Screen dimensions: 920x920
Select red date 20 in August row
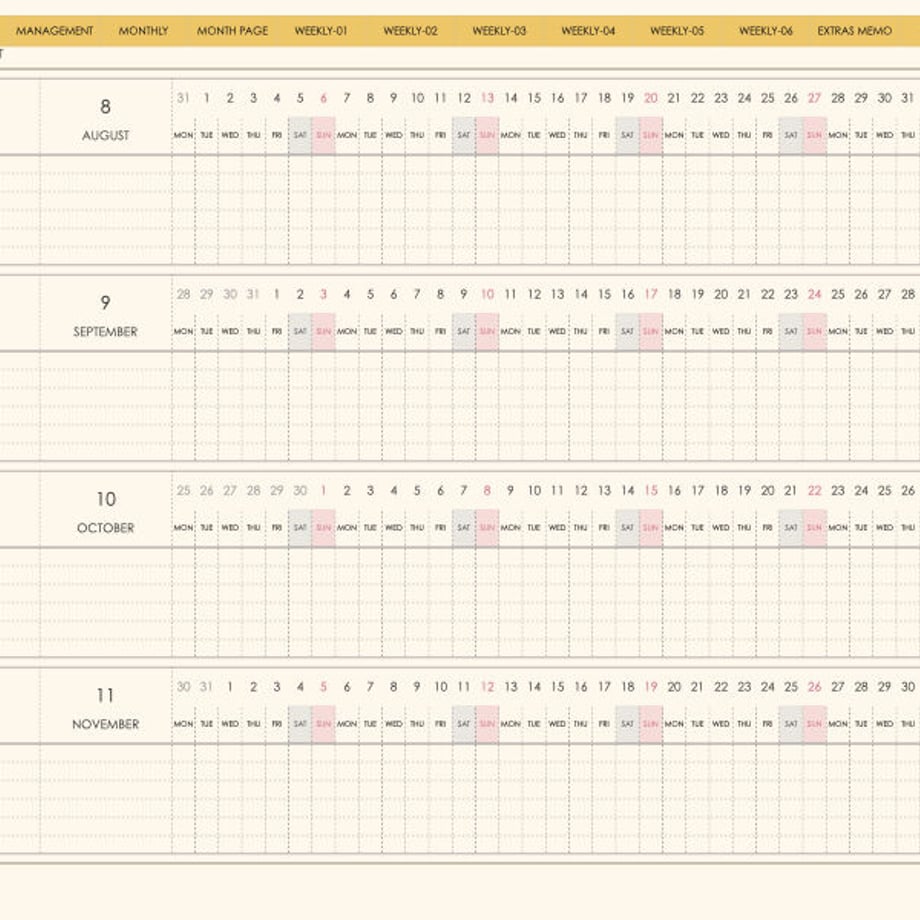click(x=651, y=98)
